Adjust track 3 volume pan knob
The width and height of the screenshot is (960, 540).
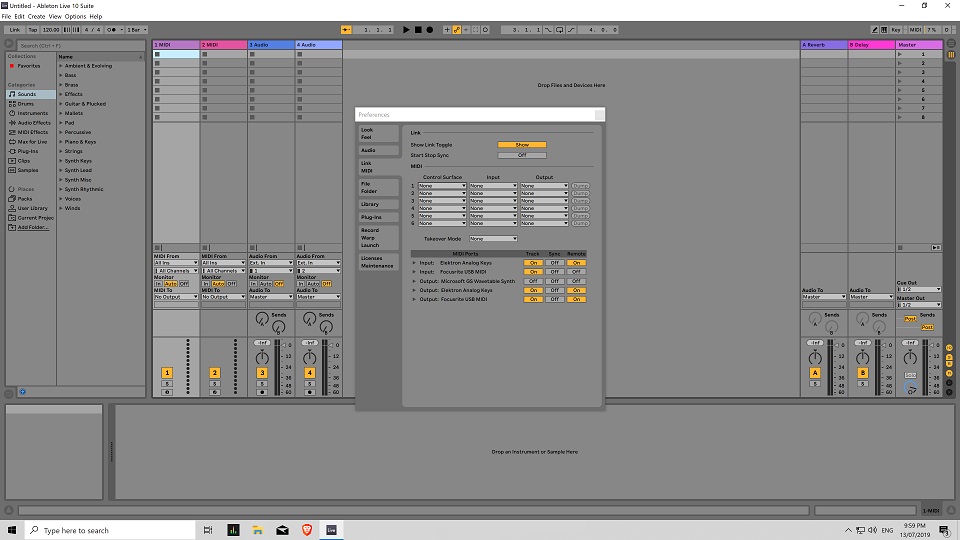[262, 358]
